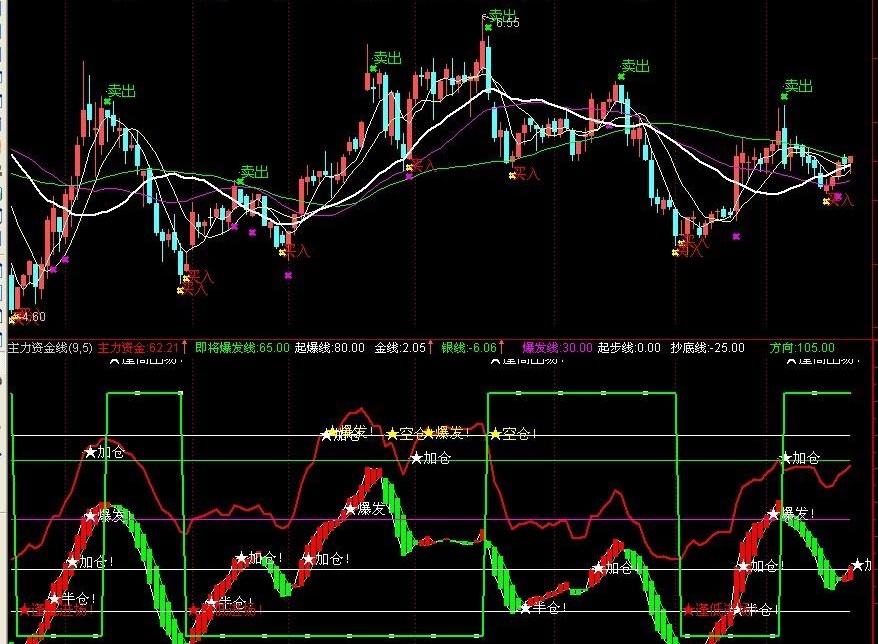This screenshot has width=878, height=644.
Task: Click the 6.55 high price label
Action: [x=507, y=23]
